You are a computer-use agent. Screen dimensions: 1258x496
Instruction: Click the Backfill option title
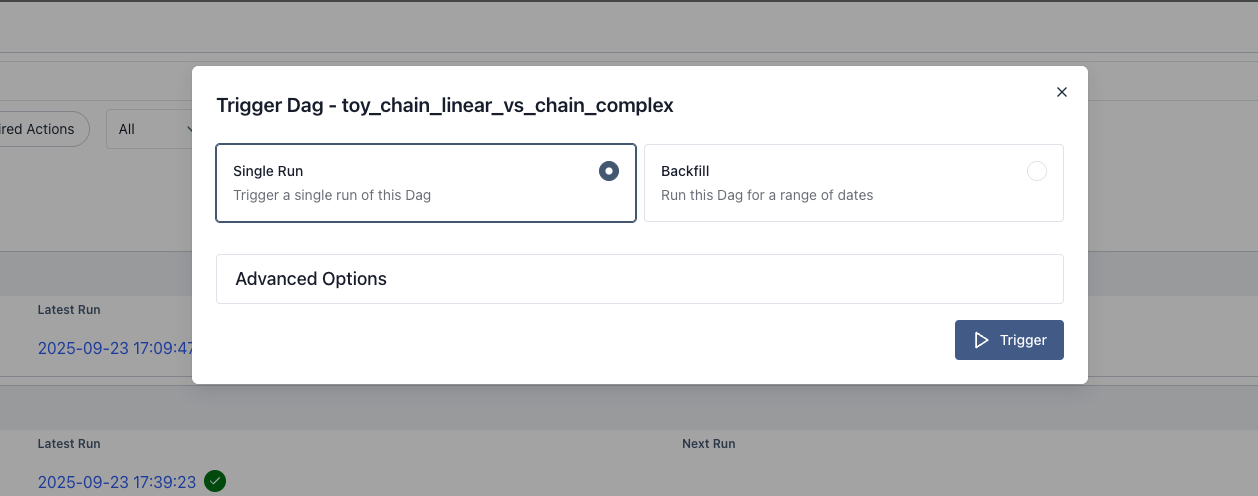(x=685, y=171)
